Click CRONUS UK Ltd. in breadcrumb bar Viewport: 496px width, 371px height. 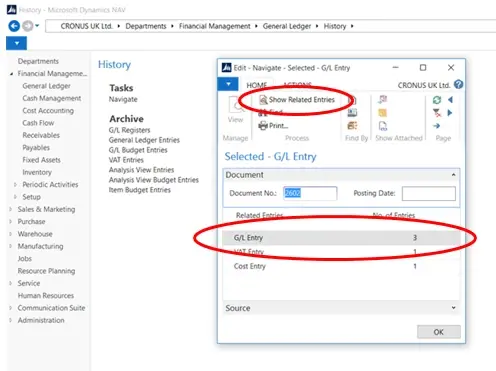coord(86,26)
